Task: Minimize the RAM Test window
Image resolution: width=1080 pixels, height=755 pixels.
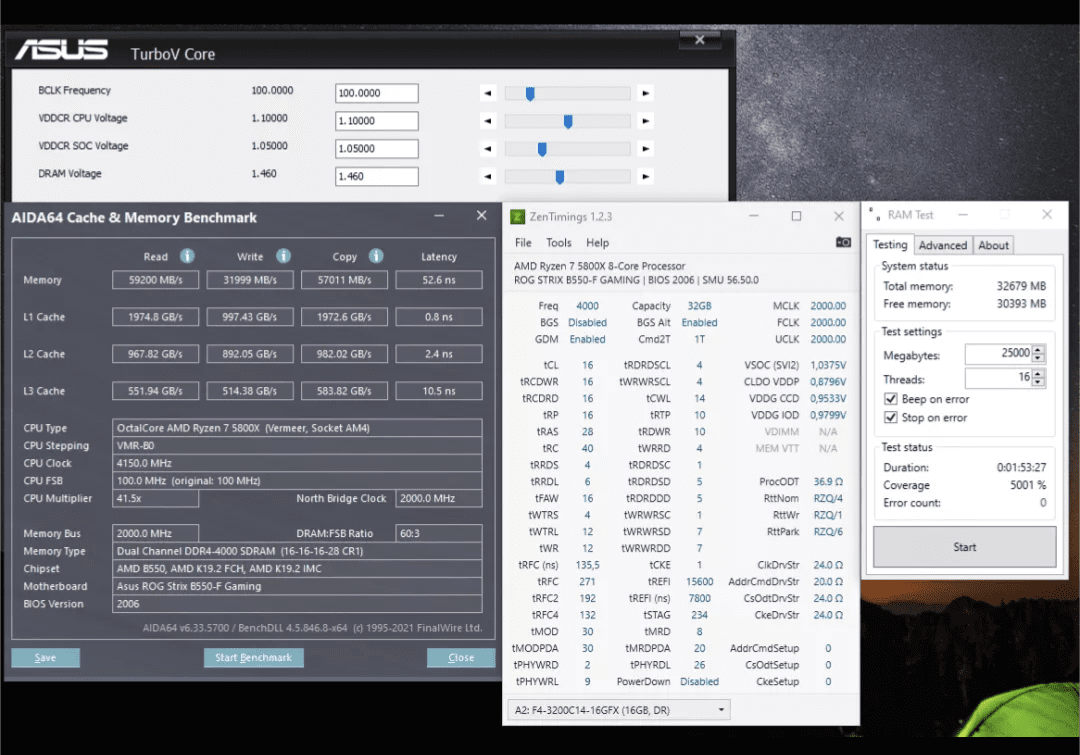Action: point(963,215)
